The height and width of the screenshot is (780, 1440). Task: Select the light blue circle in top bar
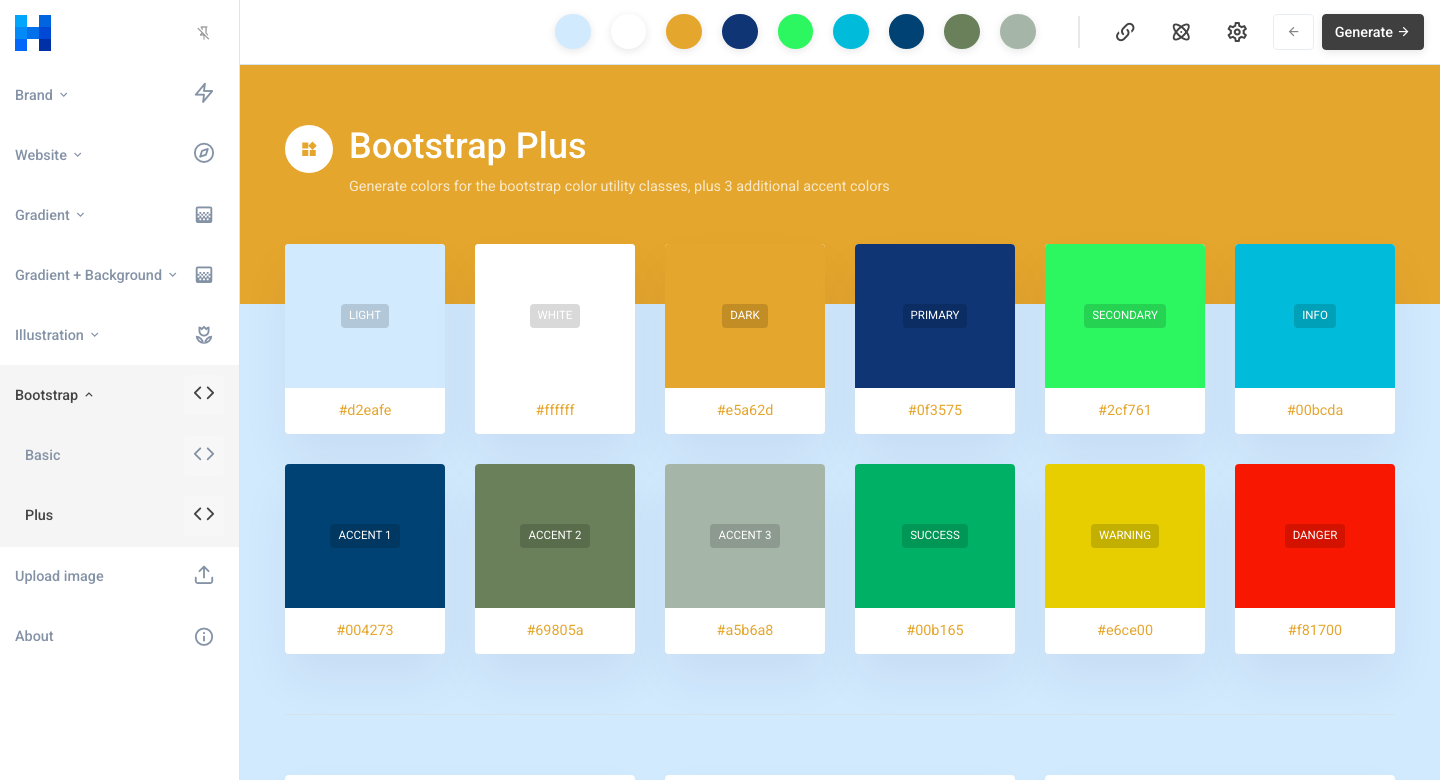[x=573, y=31]
